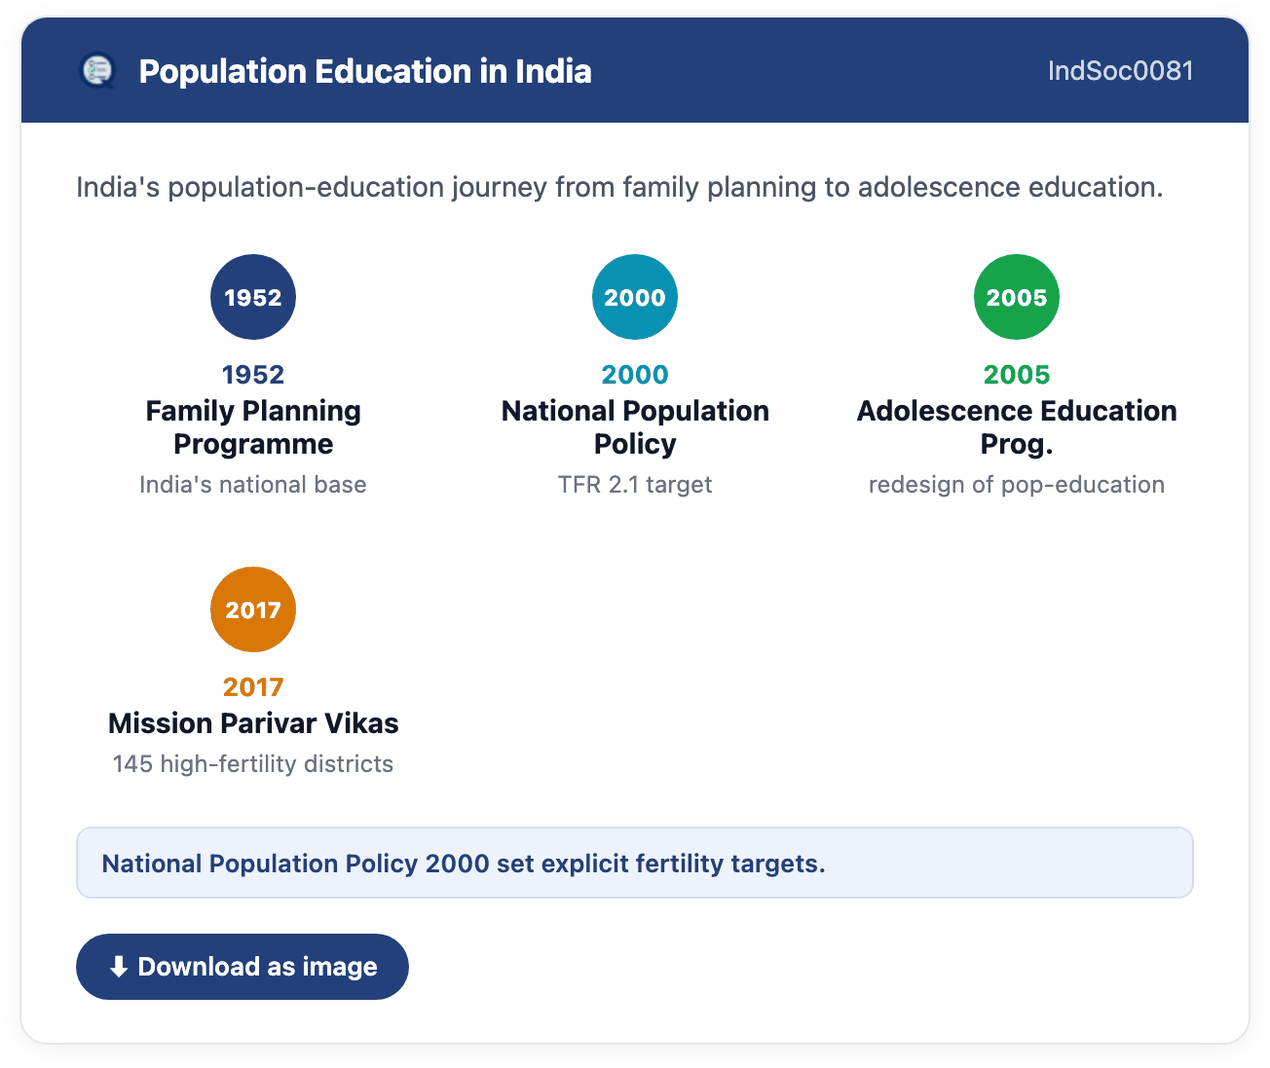Image resolution: width=1270 pixels, height=1068 pixels.
Task: Click the orange 2017 circle marker
Action: tap(253, 610)
